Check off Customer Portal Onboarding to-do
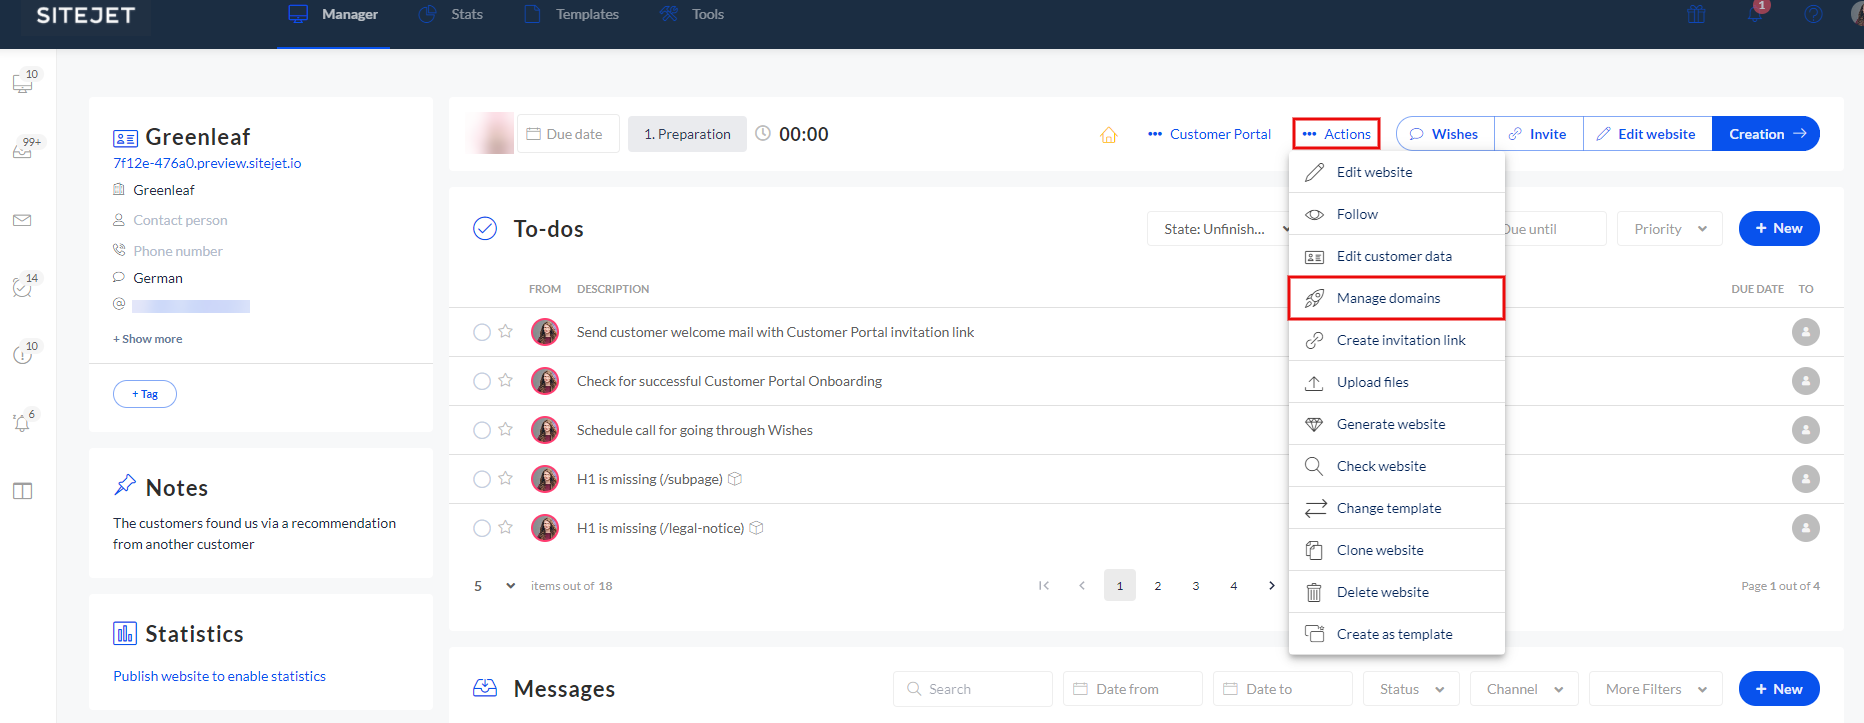1864x723 pixels. tap(482, 381)
